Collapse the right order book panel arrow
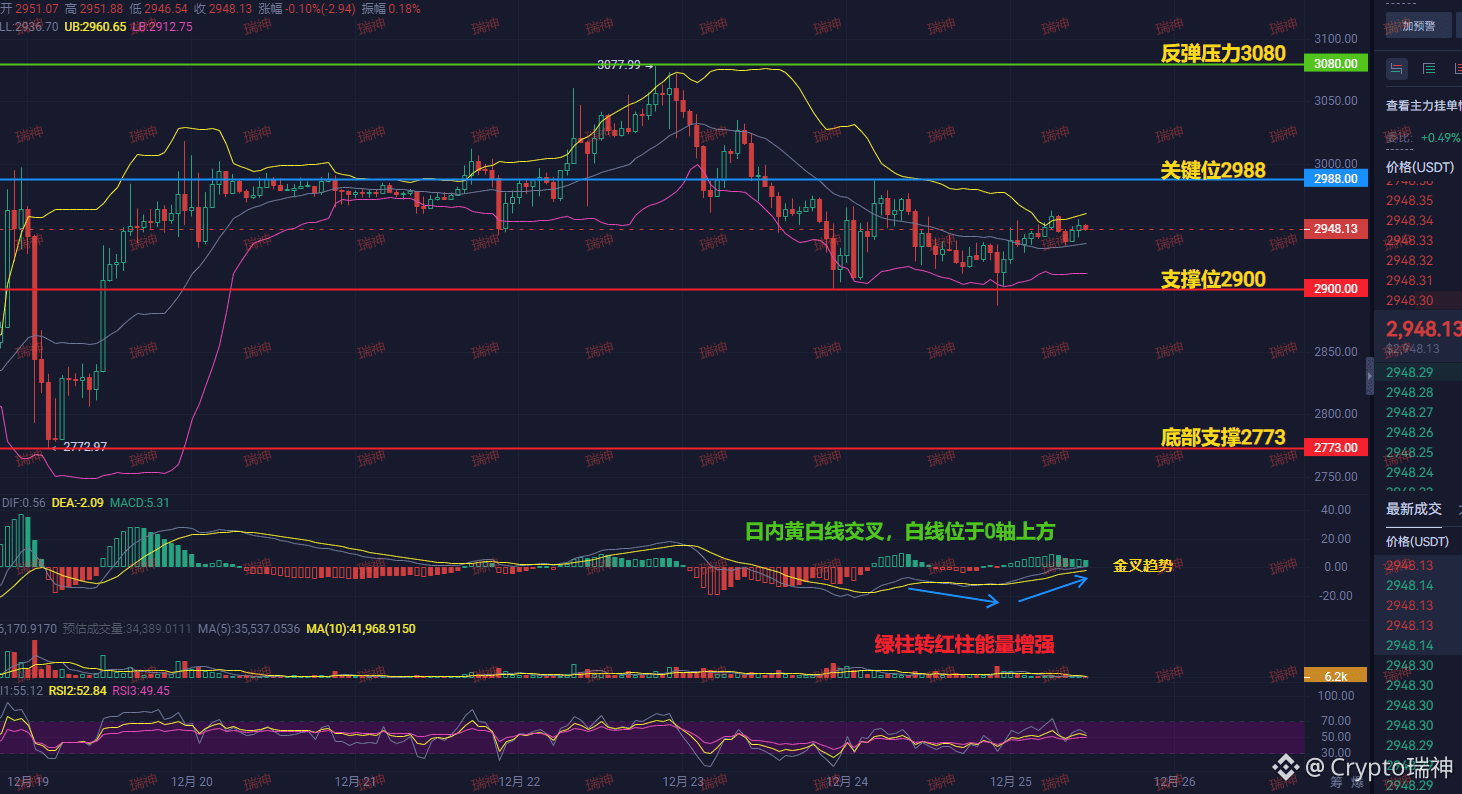Viewport: 1462px width, 794px height. click(x=1370, y=375)
